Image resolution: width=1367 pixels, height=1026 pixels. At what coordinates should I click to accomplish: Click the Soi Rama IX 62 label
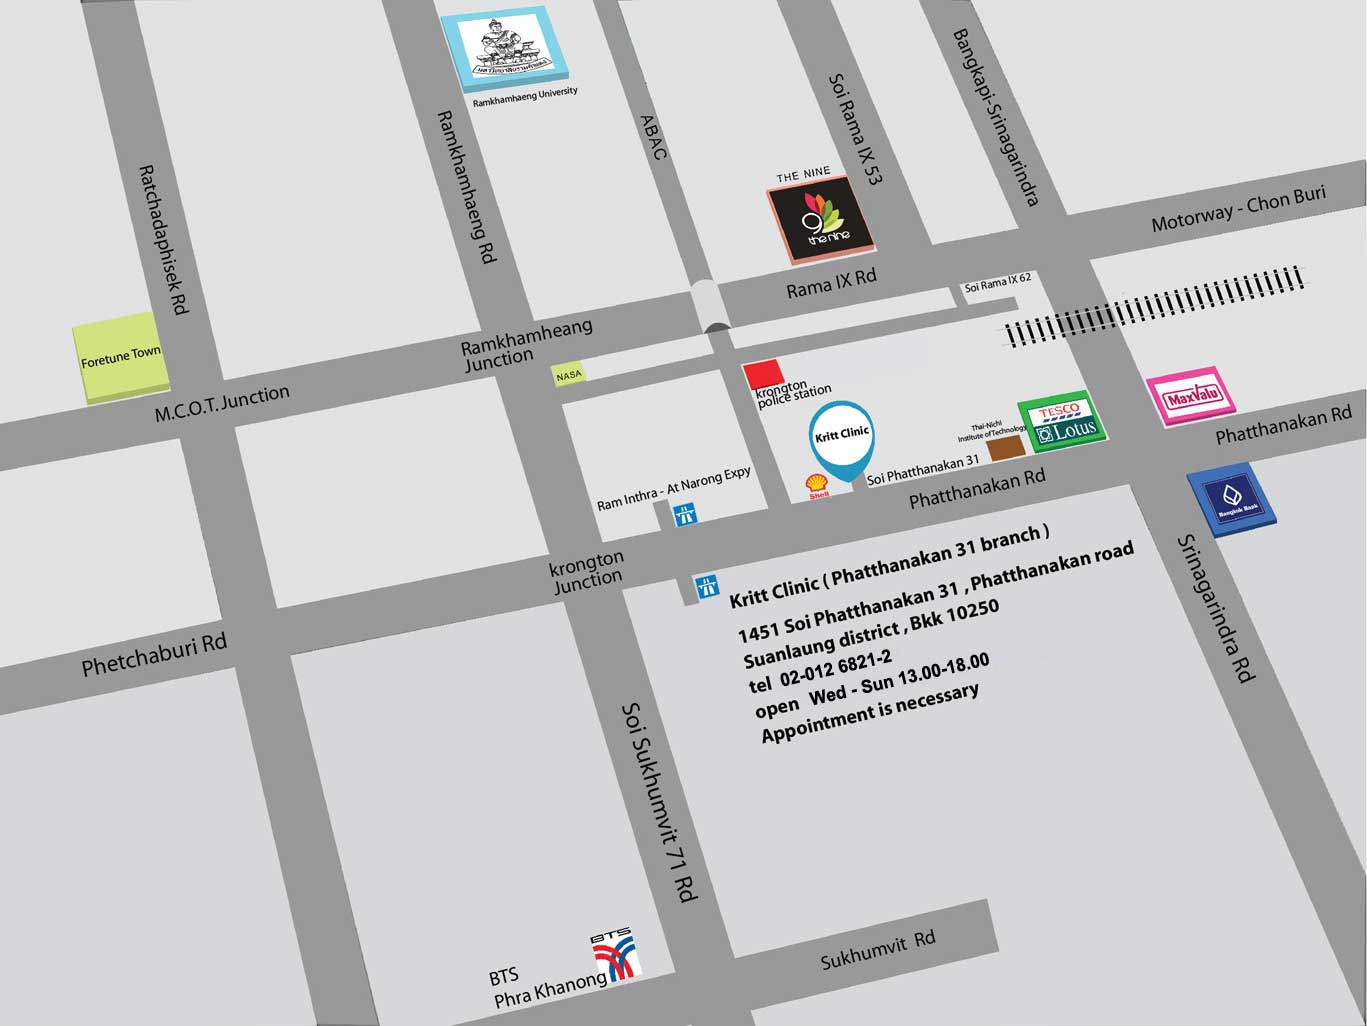pyautogui.click(x=998, y=283)
